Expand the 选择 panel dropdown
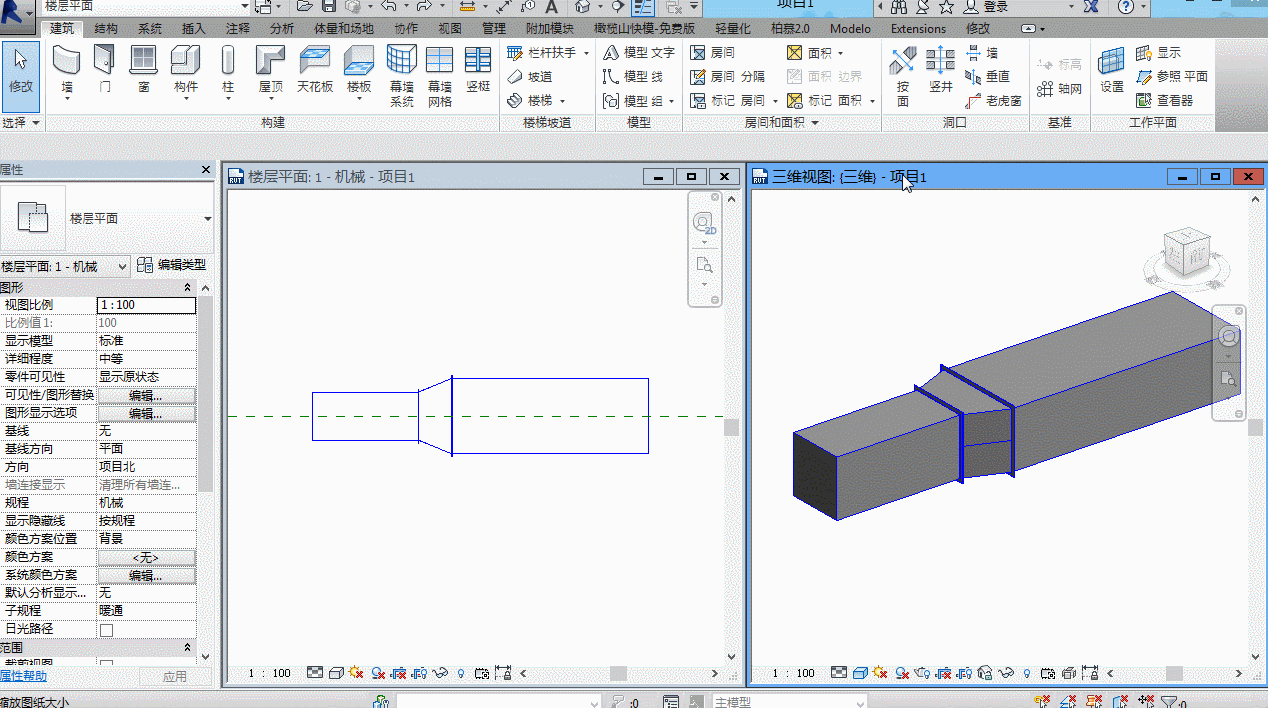 coord(21,122)
